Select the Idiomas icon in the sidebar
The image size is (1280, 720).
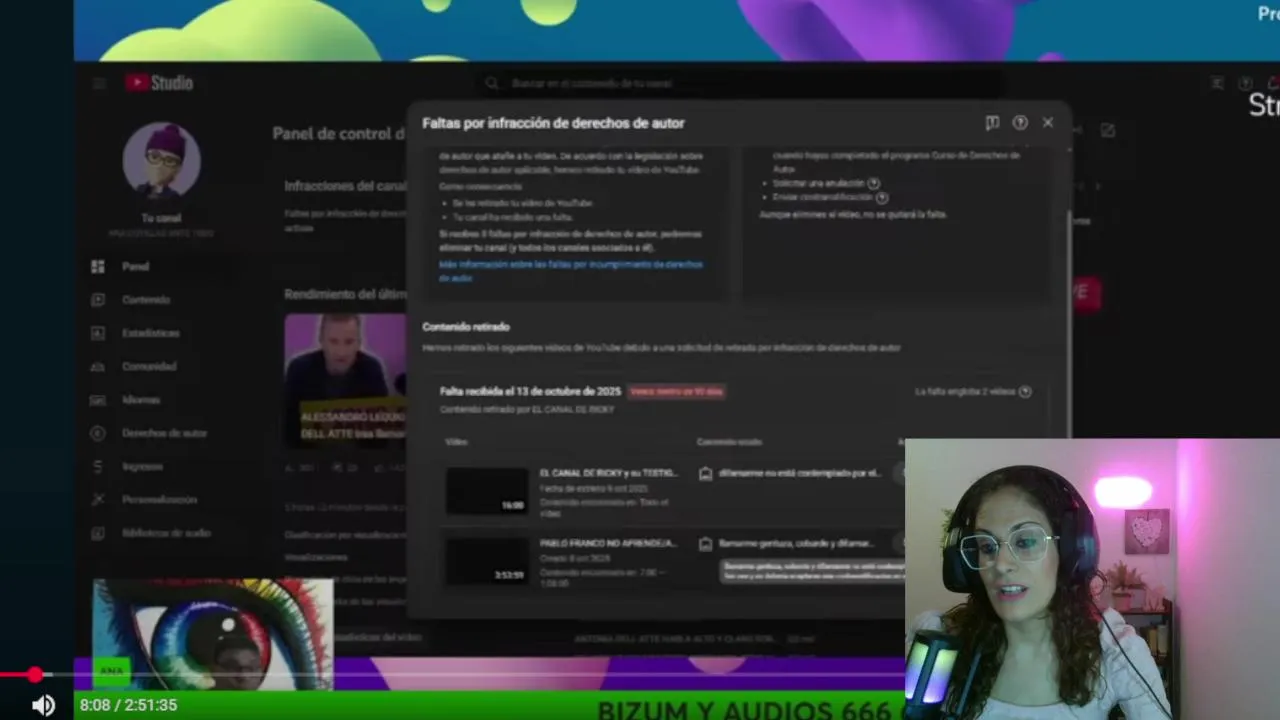tap(98, 400)
